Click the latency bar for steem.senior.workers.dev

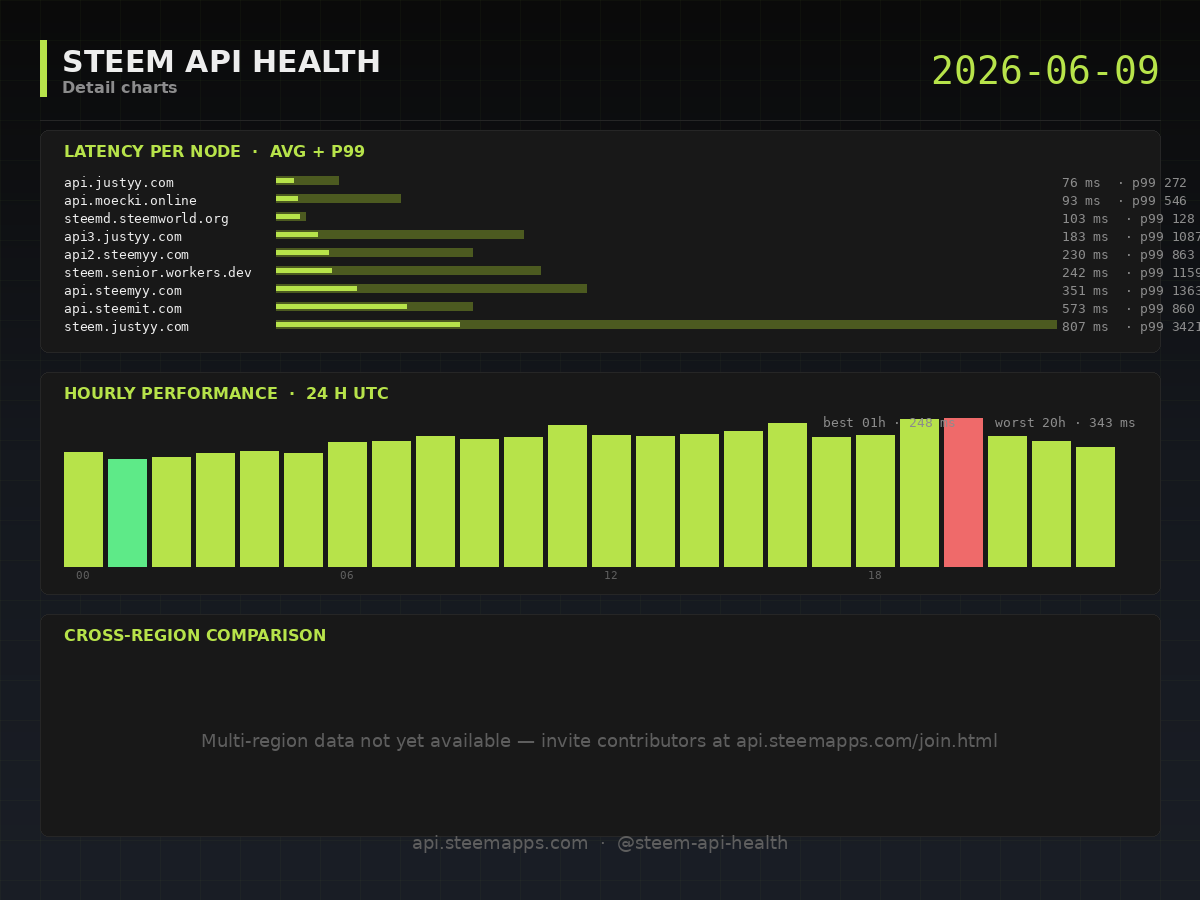(408, 271)
